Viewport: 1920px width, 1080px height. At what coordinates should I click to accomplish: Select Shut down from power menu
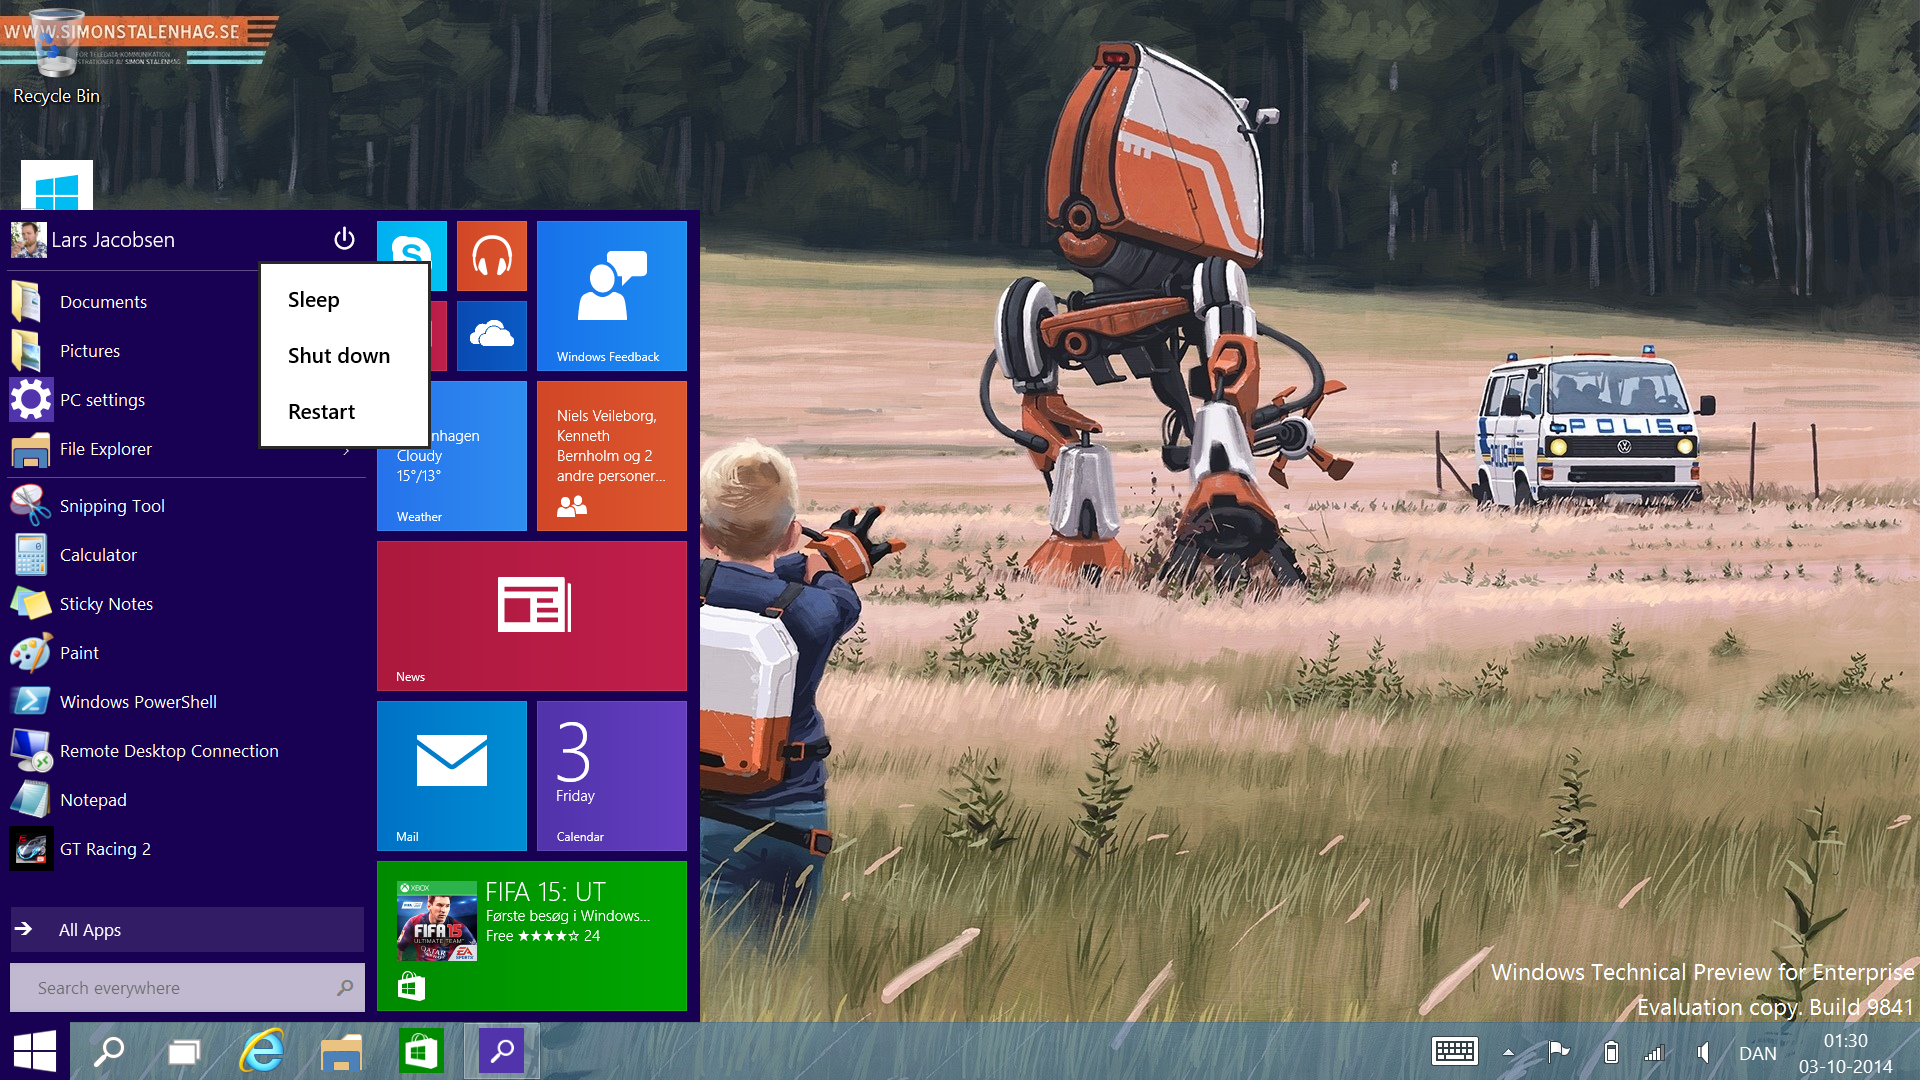[x=339, y=356]
